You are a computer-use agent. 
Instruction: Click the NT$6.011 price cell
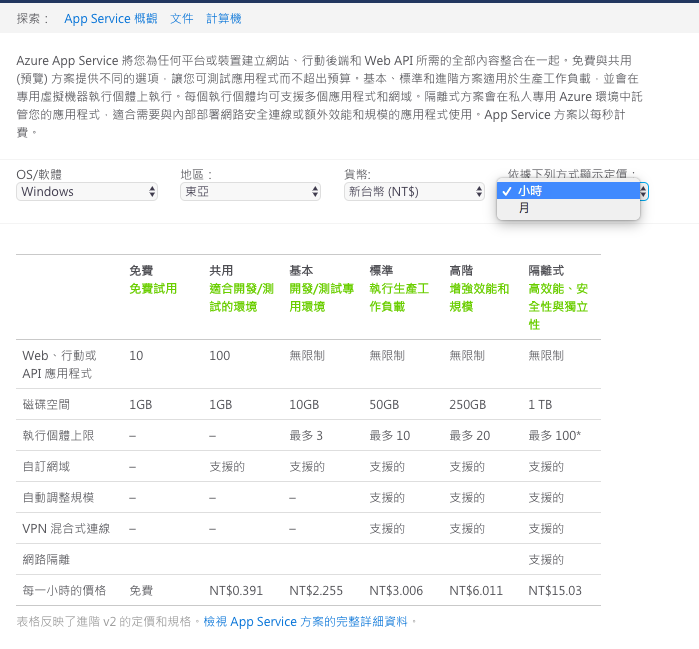click(476, 591)
